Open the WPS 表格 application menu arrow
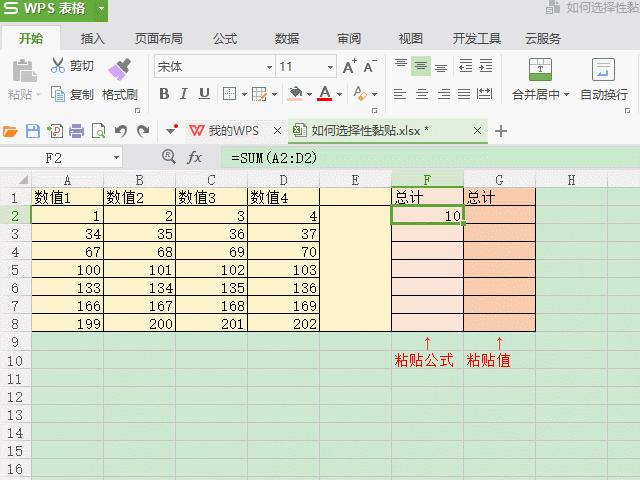Screen dimensions: 640x480 point(101,8)
